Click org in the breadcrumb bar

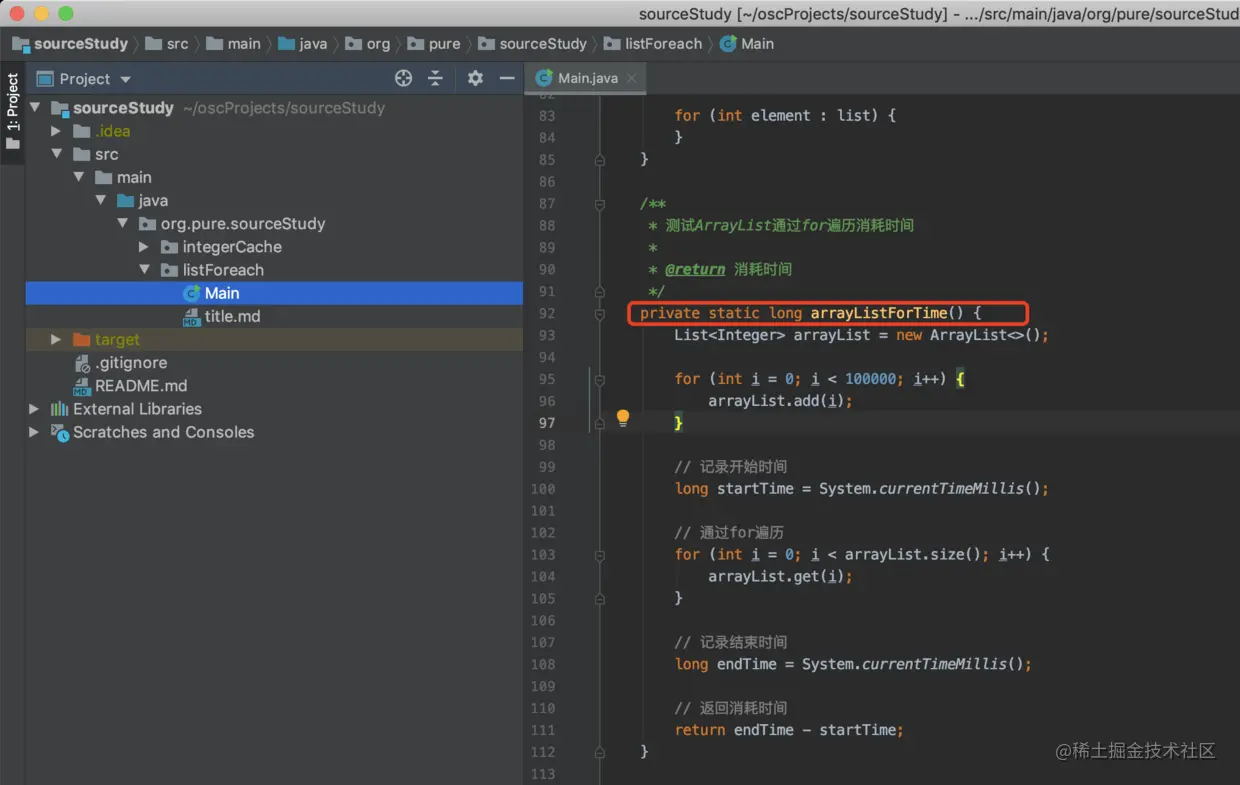click(x=368, y=44)
